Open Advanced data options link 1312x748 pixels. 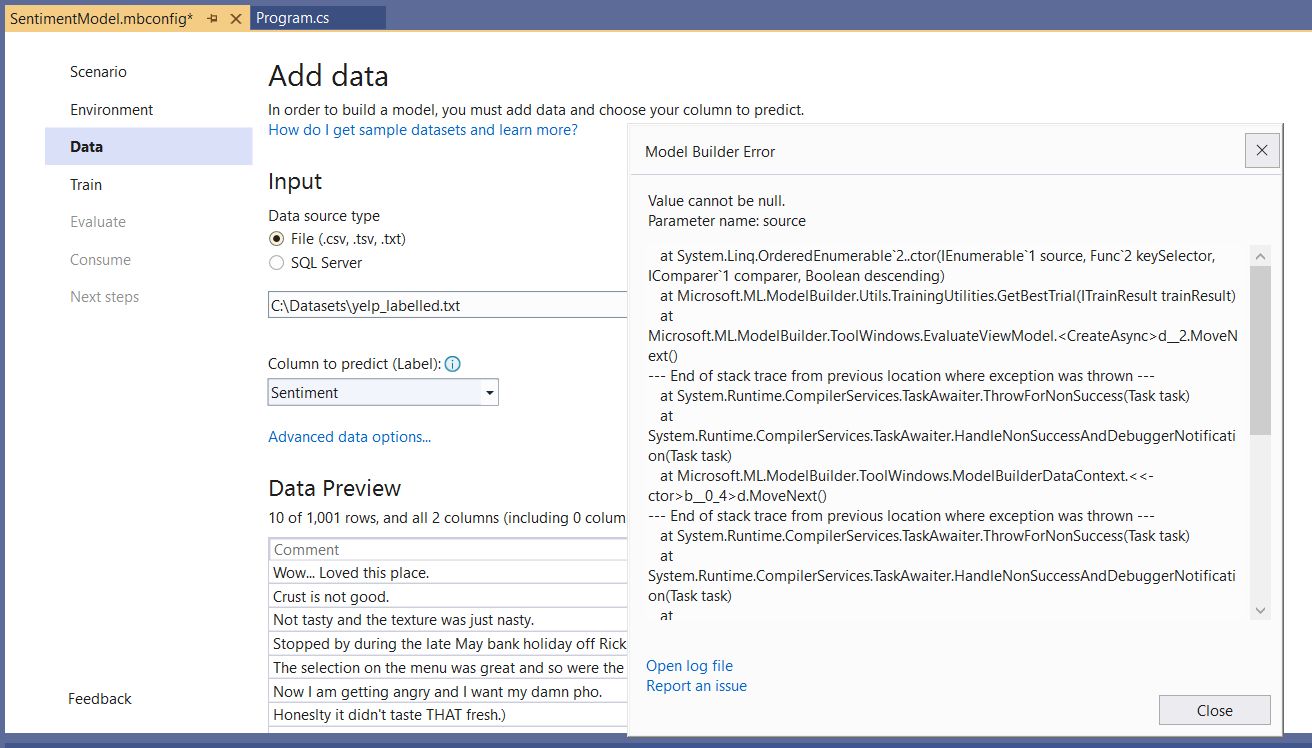coord(350,437)
